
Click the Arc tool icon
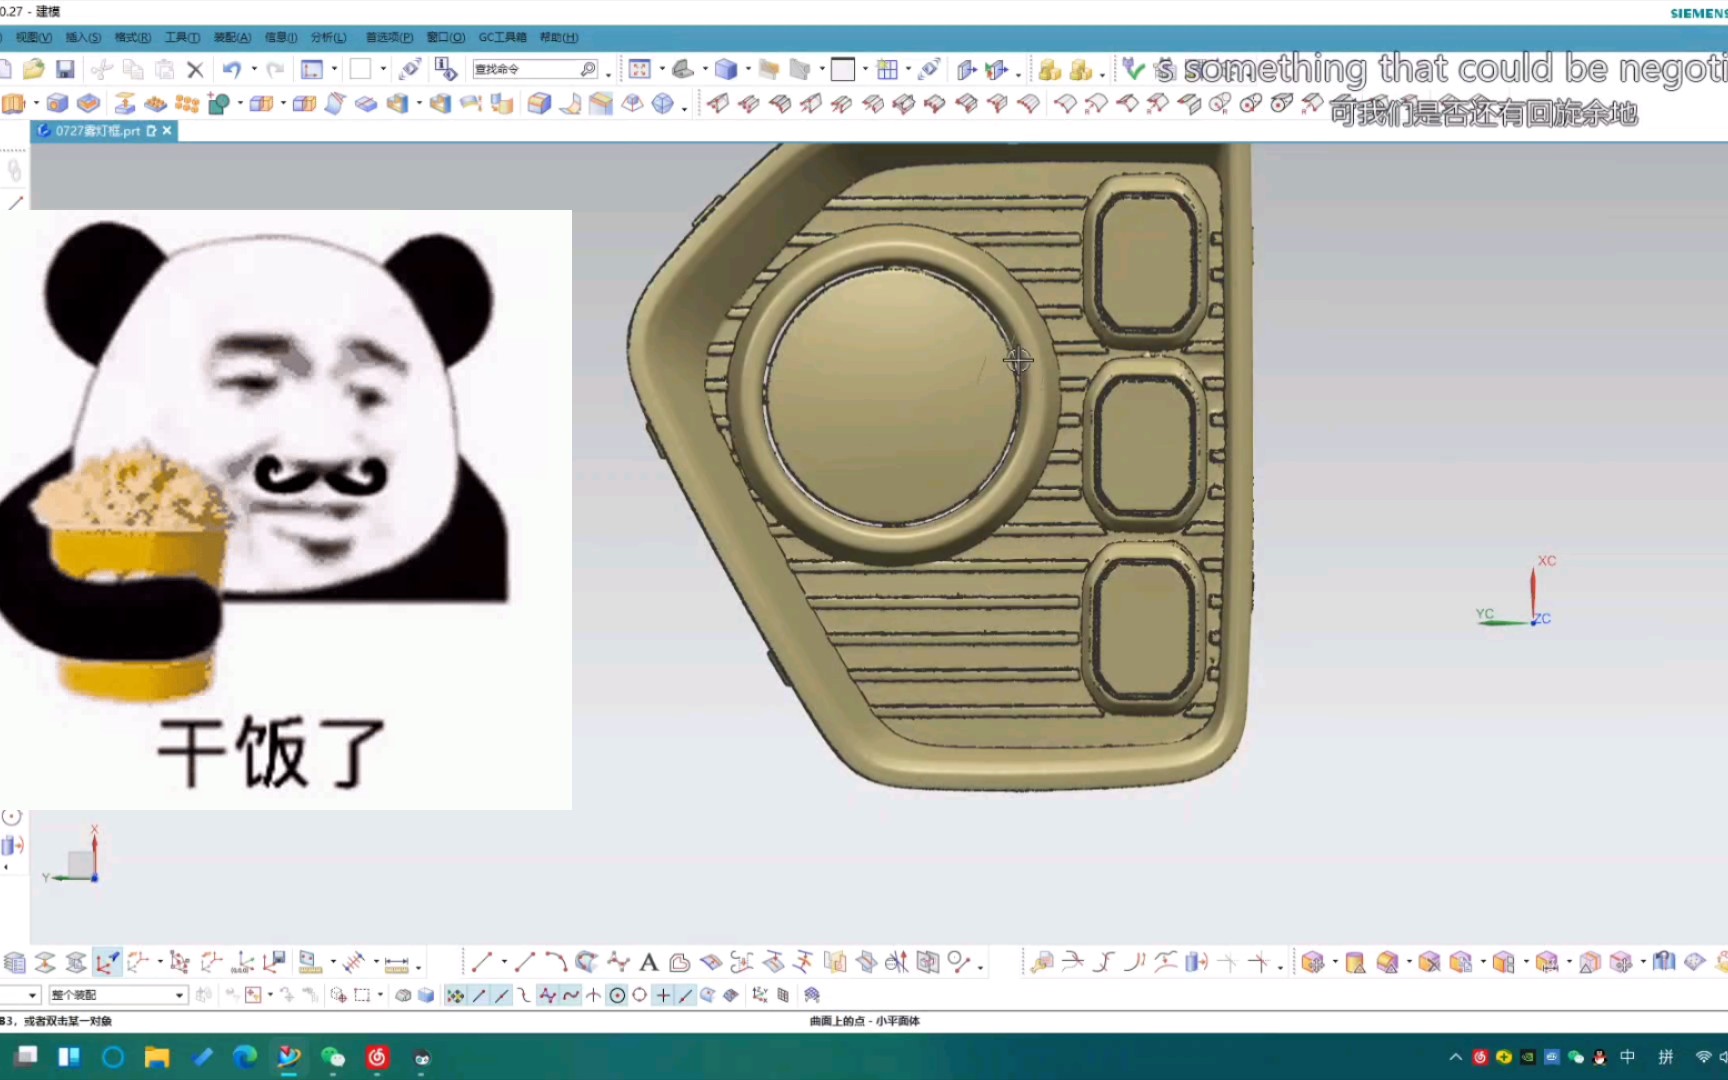point(556,962)
